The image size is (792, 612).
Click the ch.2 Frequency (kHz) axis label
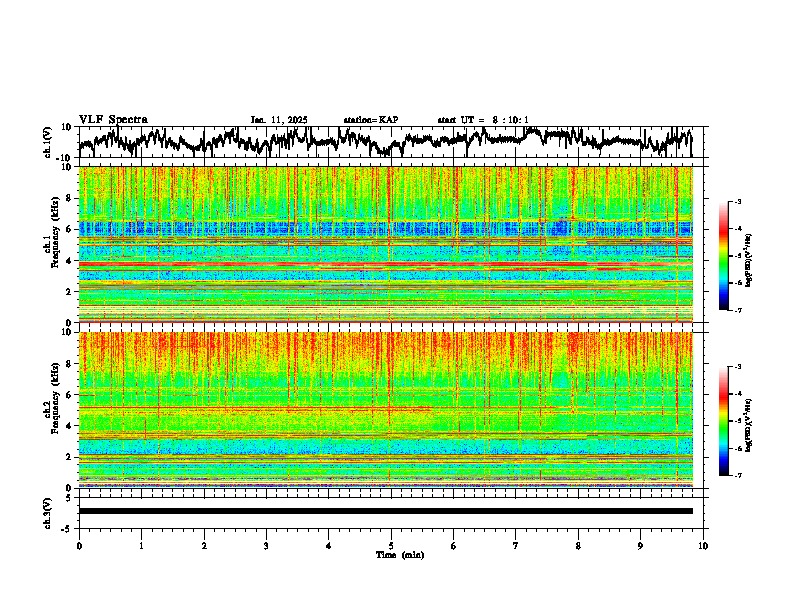[x=52, y=397]
